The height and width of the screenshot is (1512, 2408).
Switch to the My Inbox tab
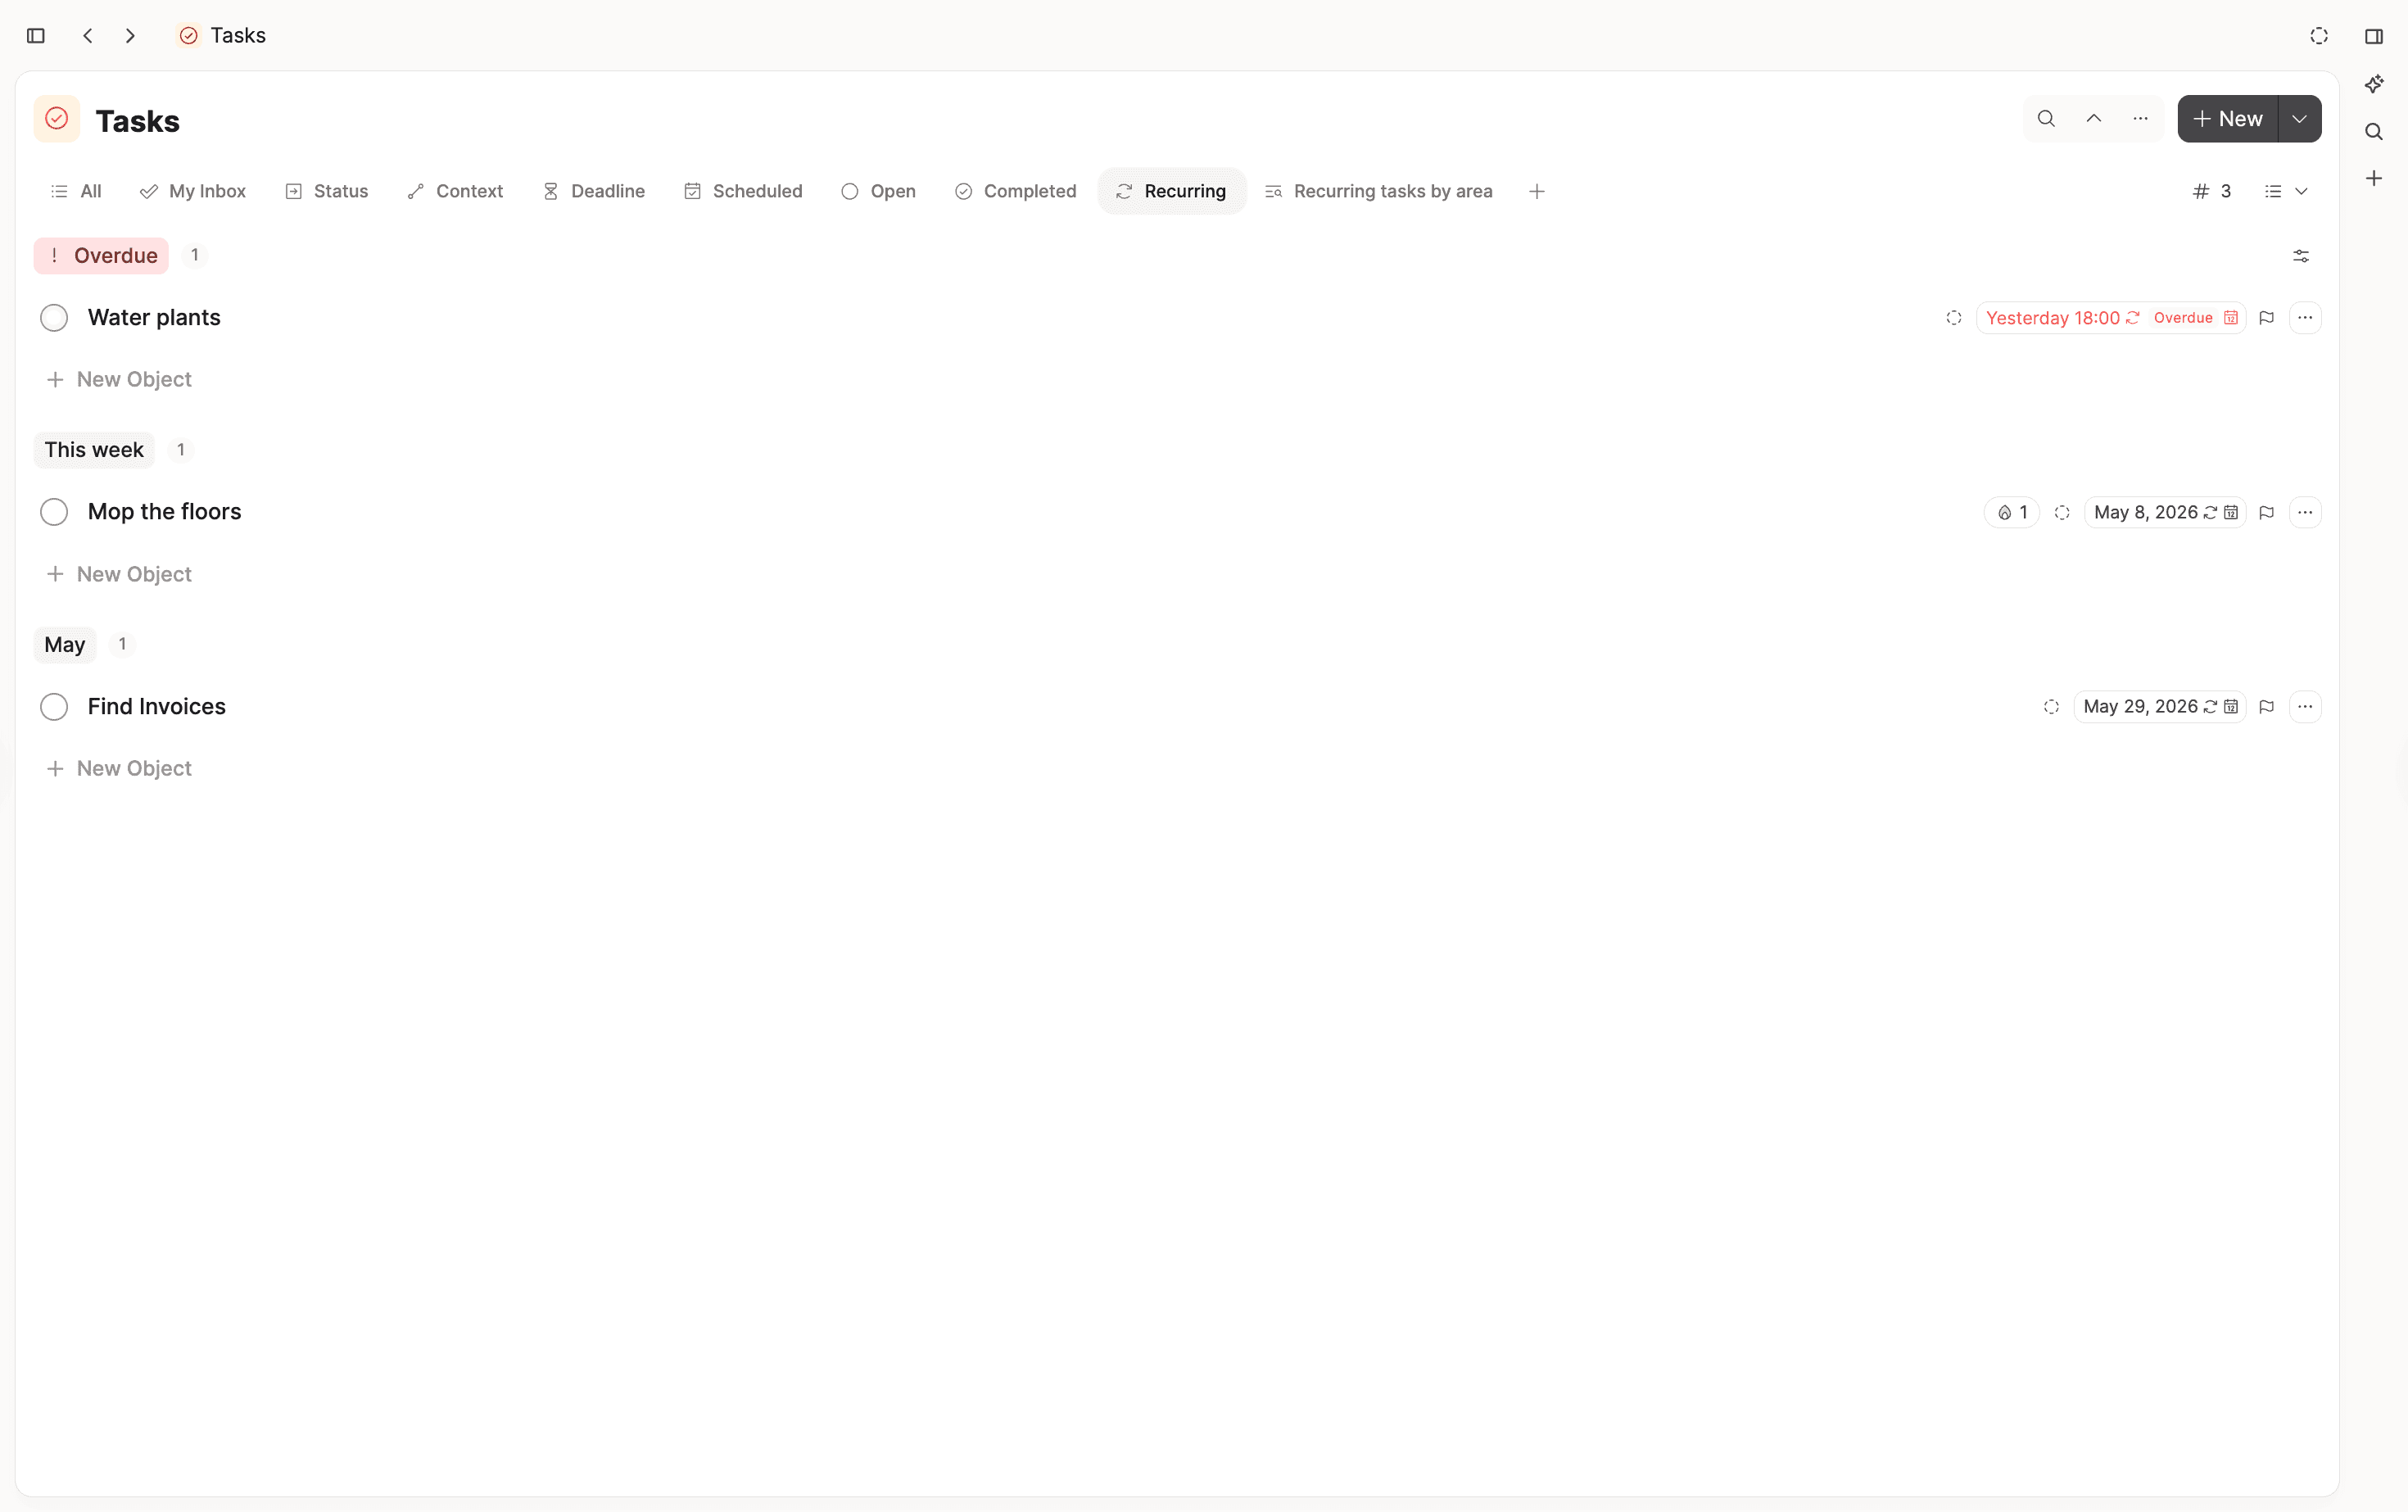(x=193, y=191)
